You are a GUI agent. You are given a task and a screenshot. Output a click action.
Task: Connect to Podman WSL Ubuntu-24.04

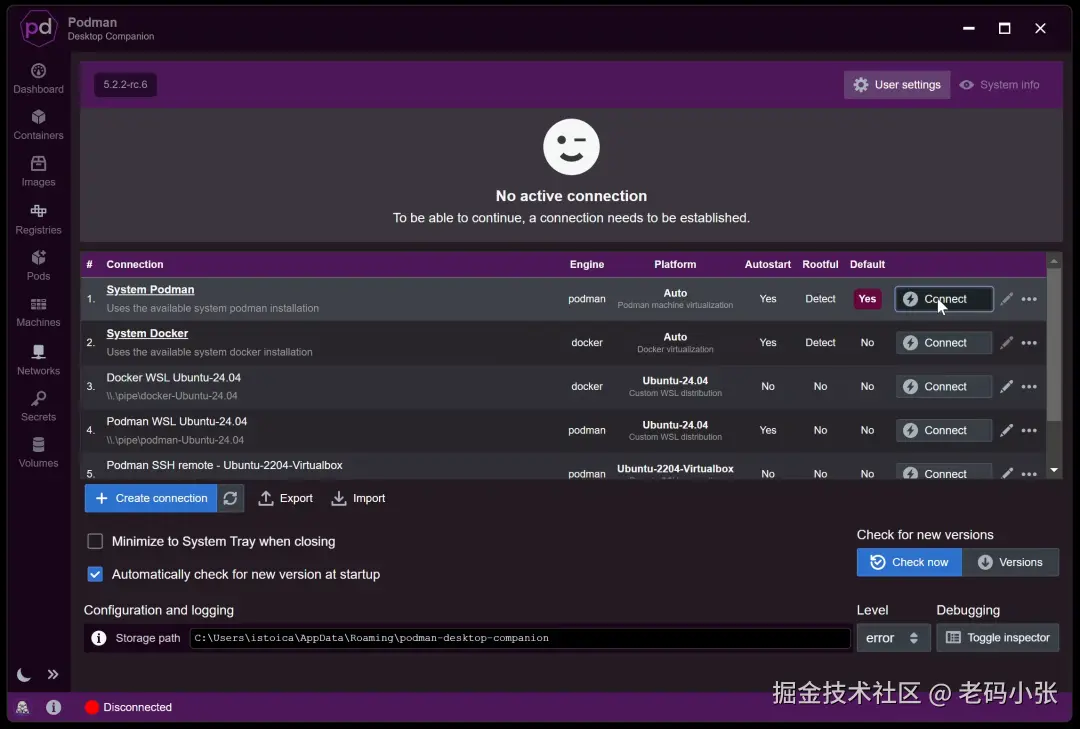point(944,430)
